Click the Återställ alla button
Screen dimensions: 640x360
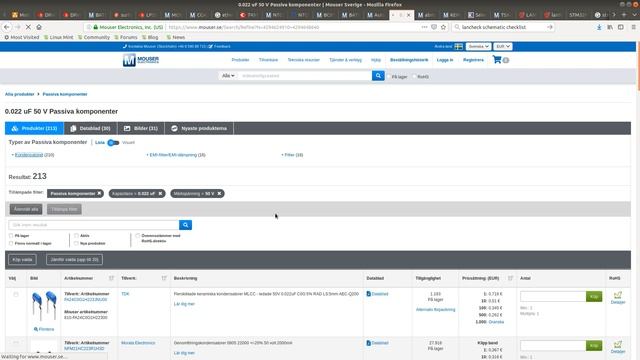click(x=26, y=209)
